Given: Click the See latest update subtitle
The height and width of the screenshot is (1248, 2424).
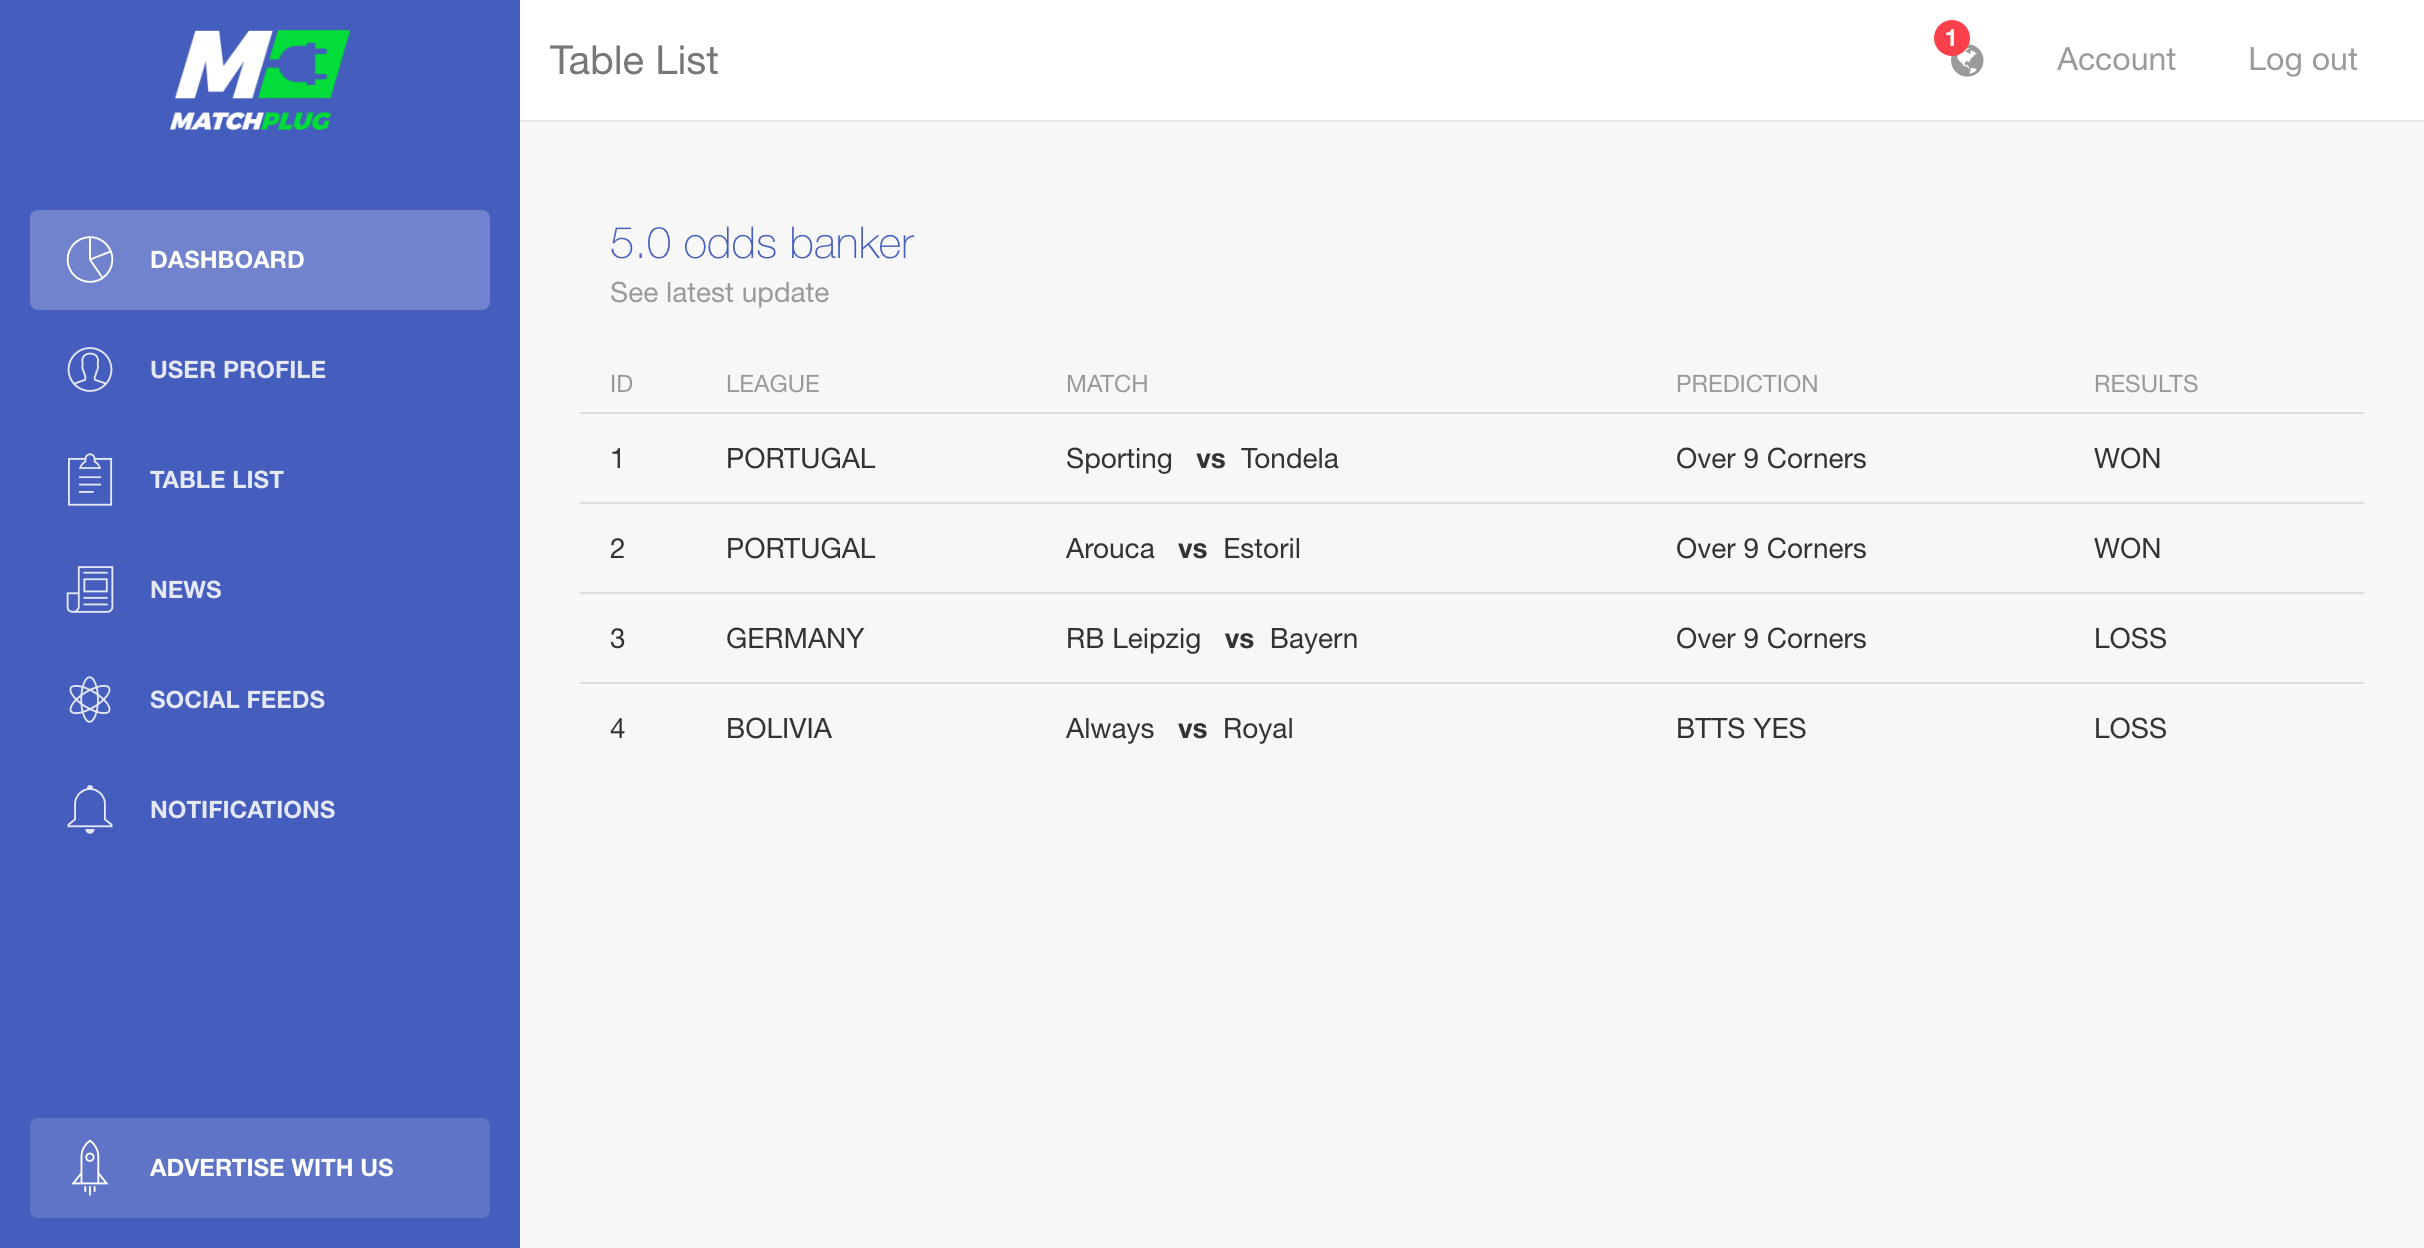Looking at the screenshot, I should [x=719, y=293].
